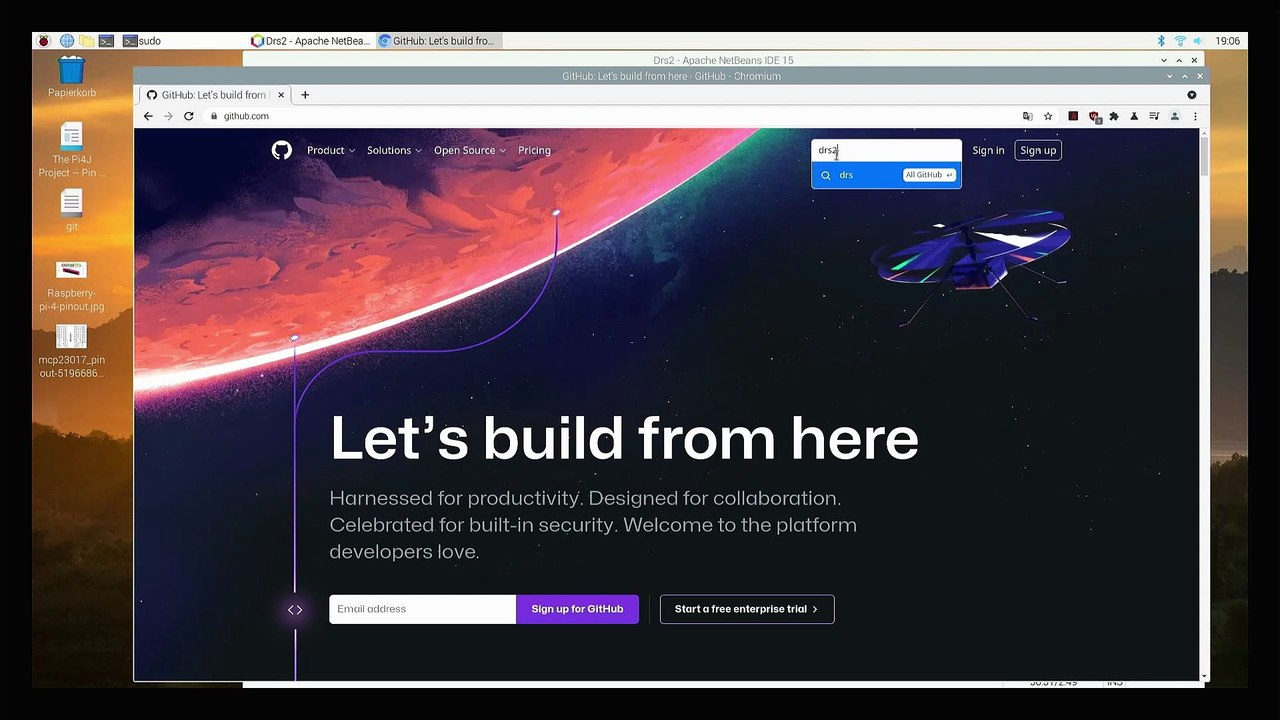Image resolution: width=1280 pixels, height=720 pixels.
Task: Search All GitHub using the suggestion badge
Action: 929,175
